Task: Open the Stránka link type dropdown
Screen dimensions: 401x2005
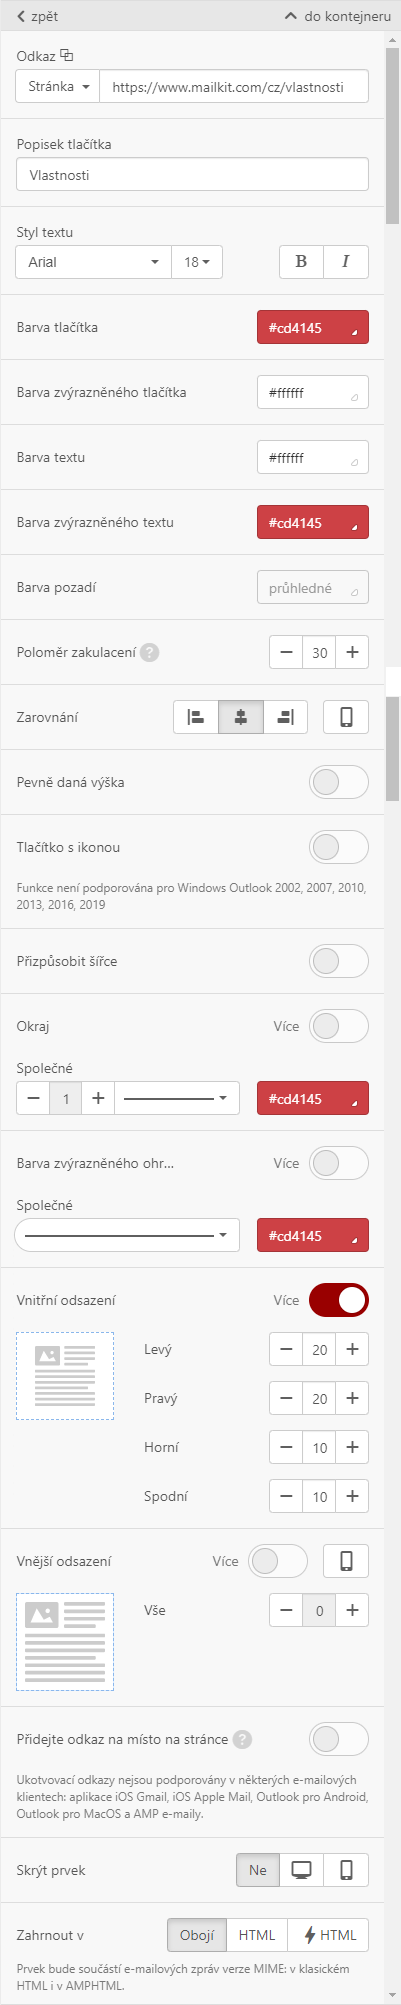Action: [58, 87]
